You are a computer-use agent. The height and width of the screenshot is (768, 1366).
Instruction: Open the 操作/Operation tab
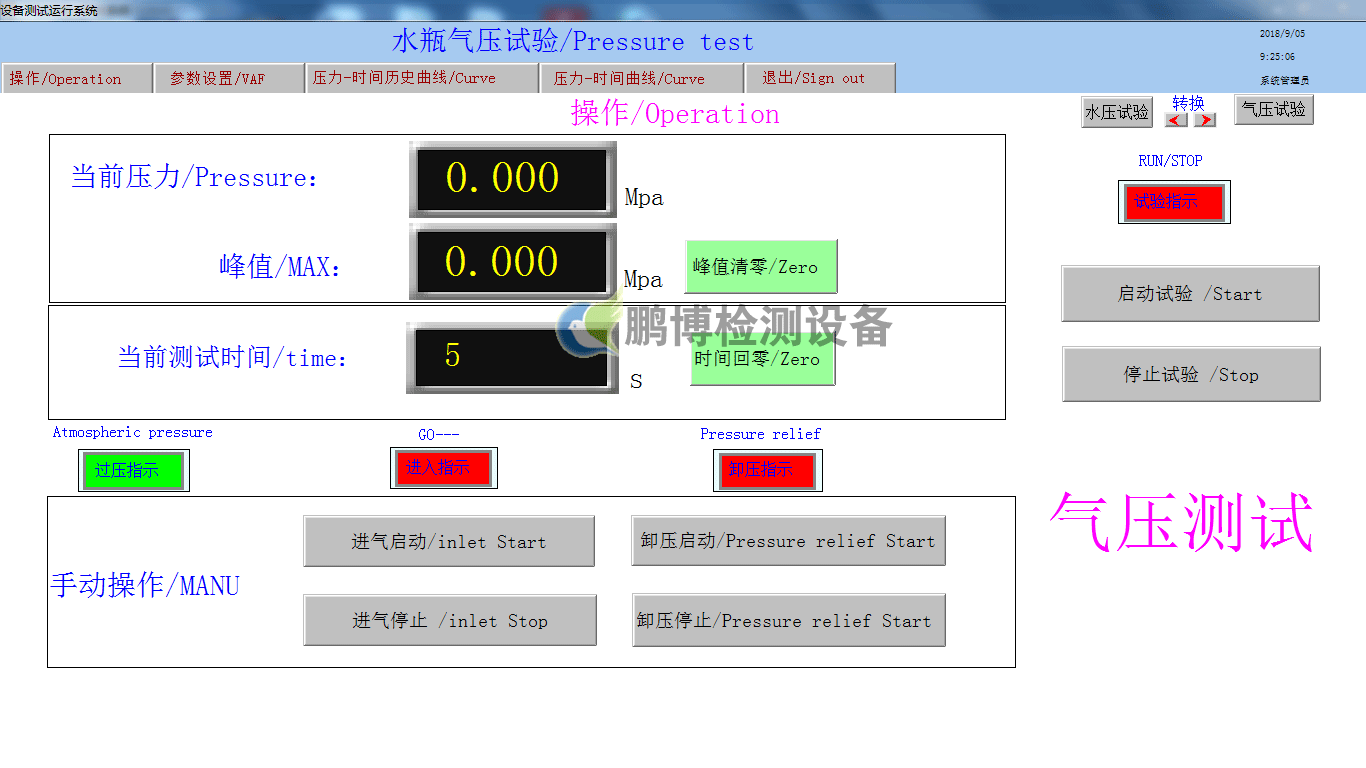pos(78,79)
